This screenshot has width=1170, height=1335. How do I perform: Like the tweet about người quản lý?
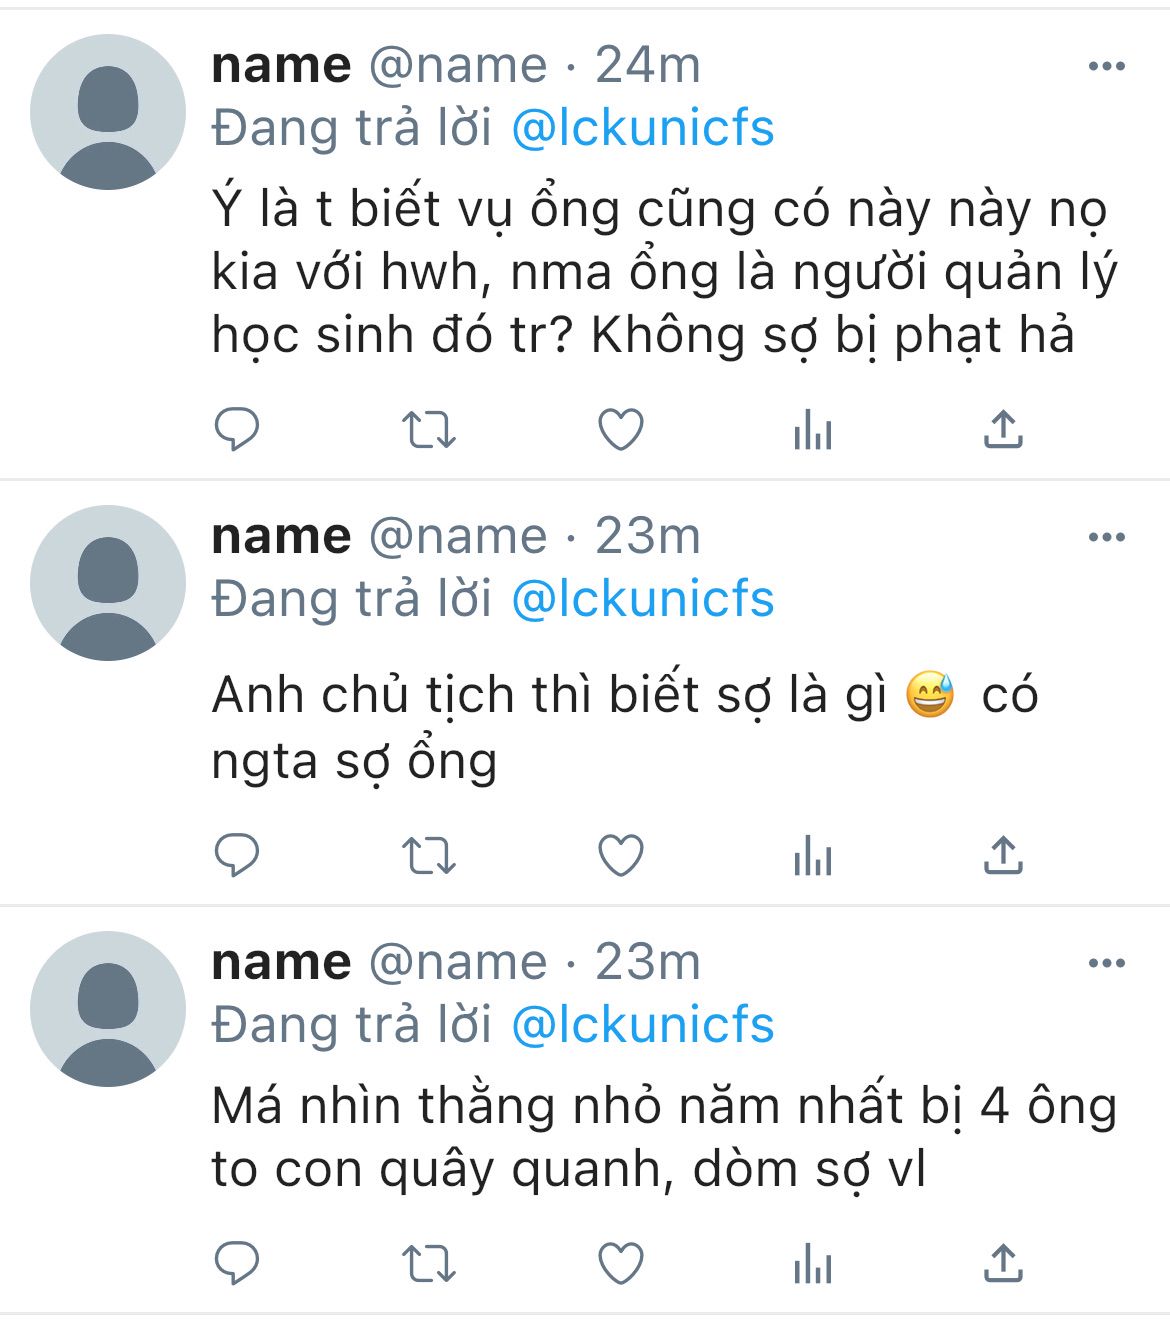click(621, 430)
